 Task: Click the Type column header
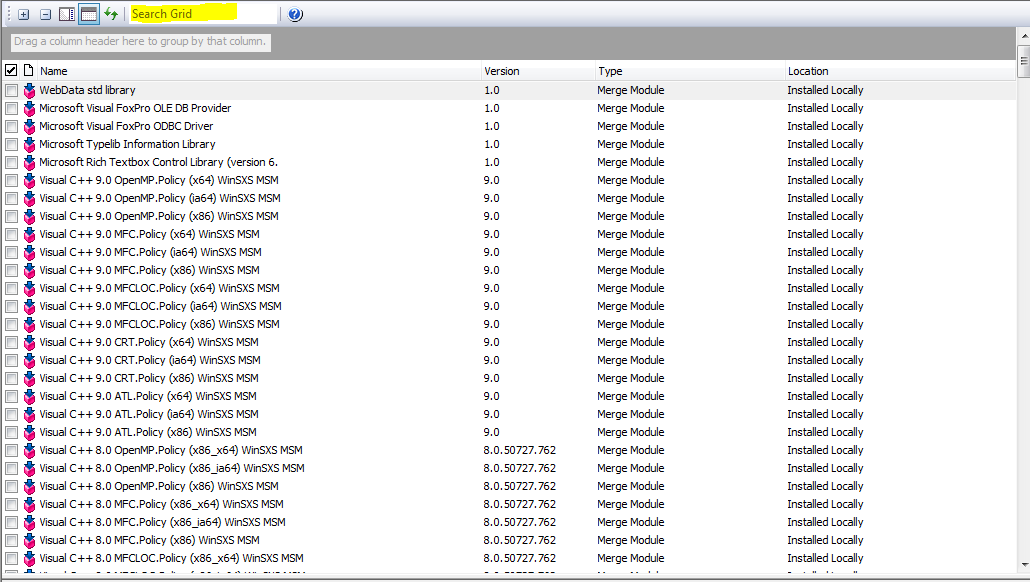click(x=688, y=71)
